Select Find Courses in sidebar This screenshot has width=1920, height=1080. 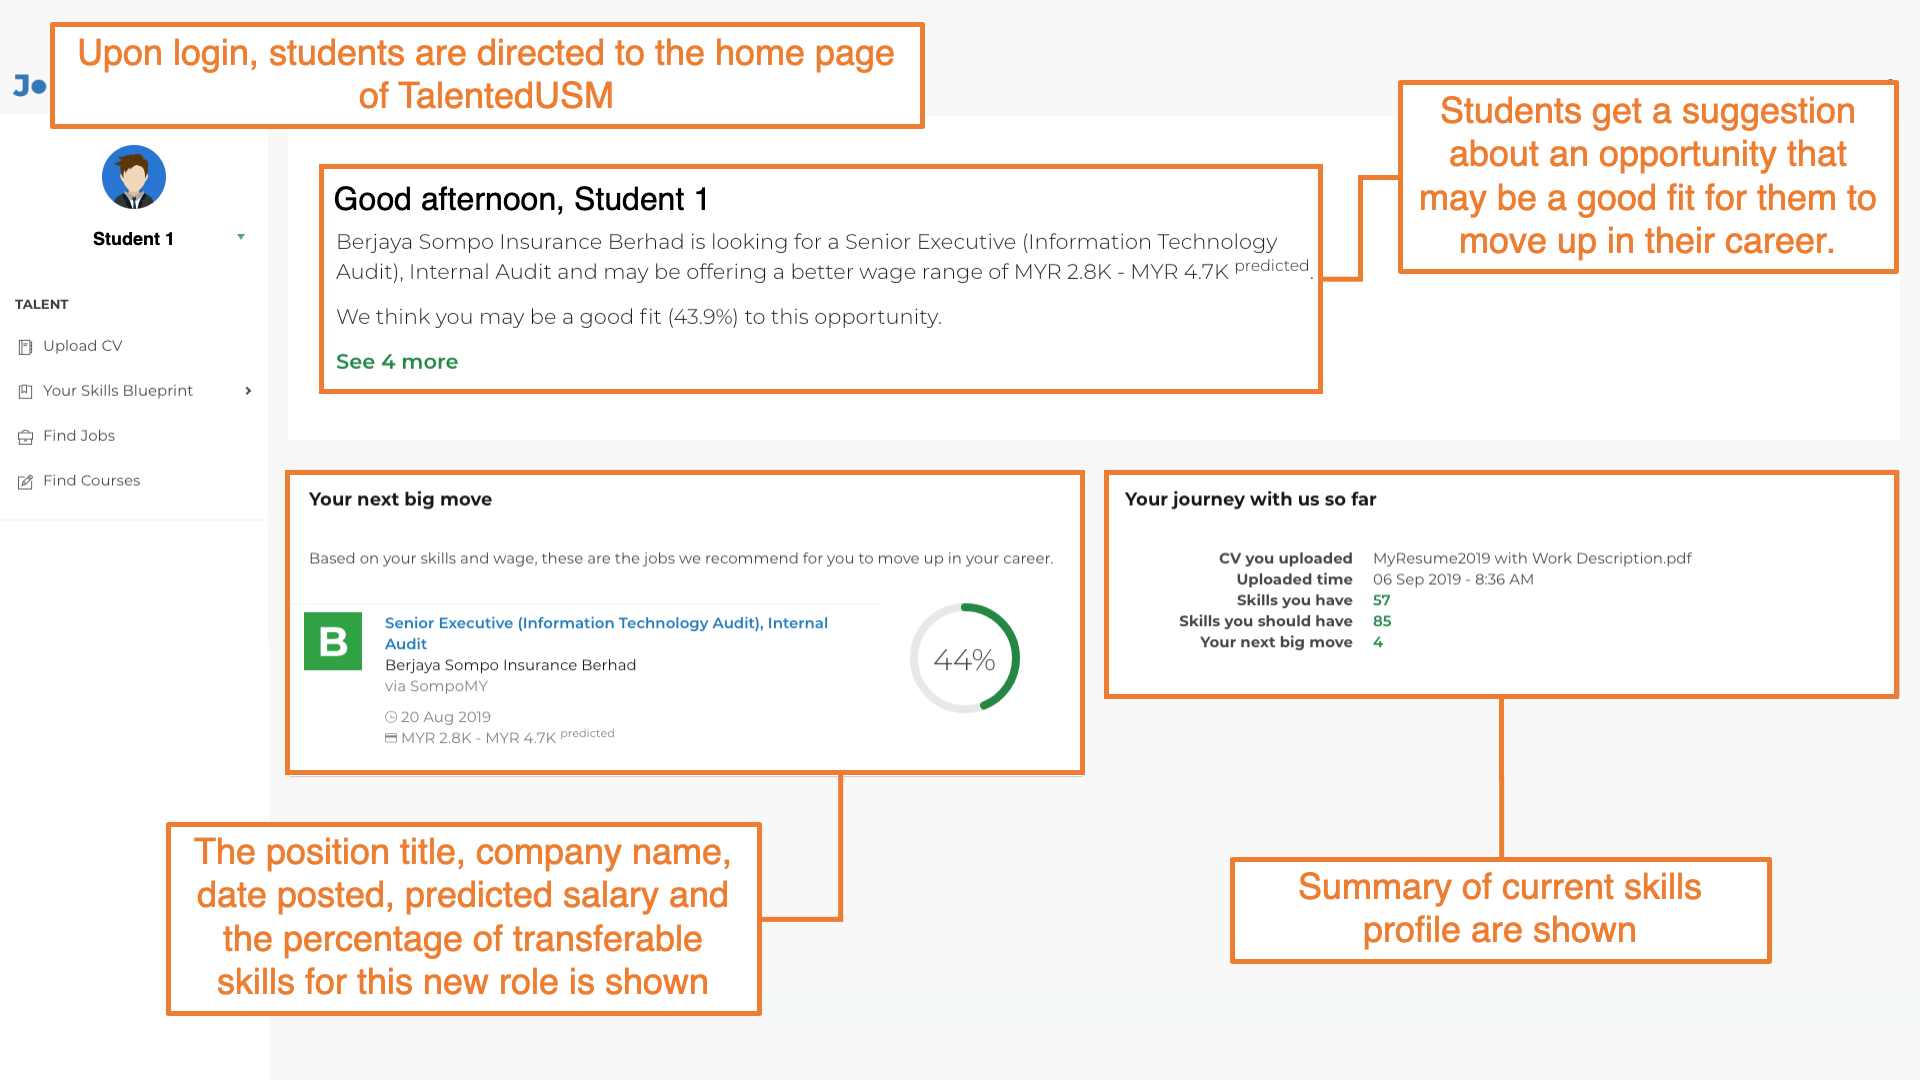(x=91, y=481)
